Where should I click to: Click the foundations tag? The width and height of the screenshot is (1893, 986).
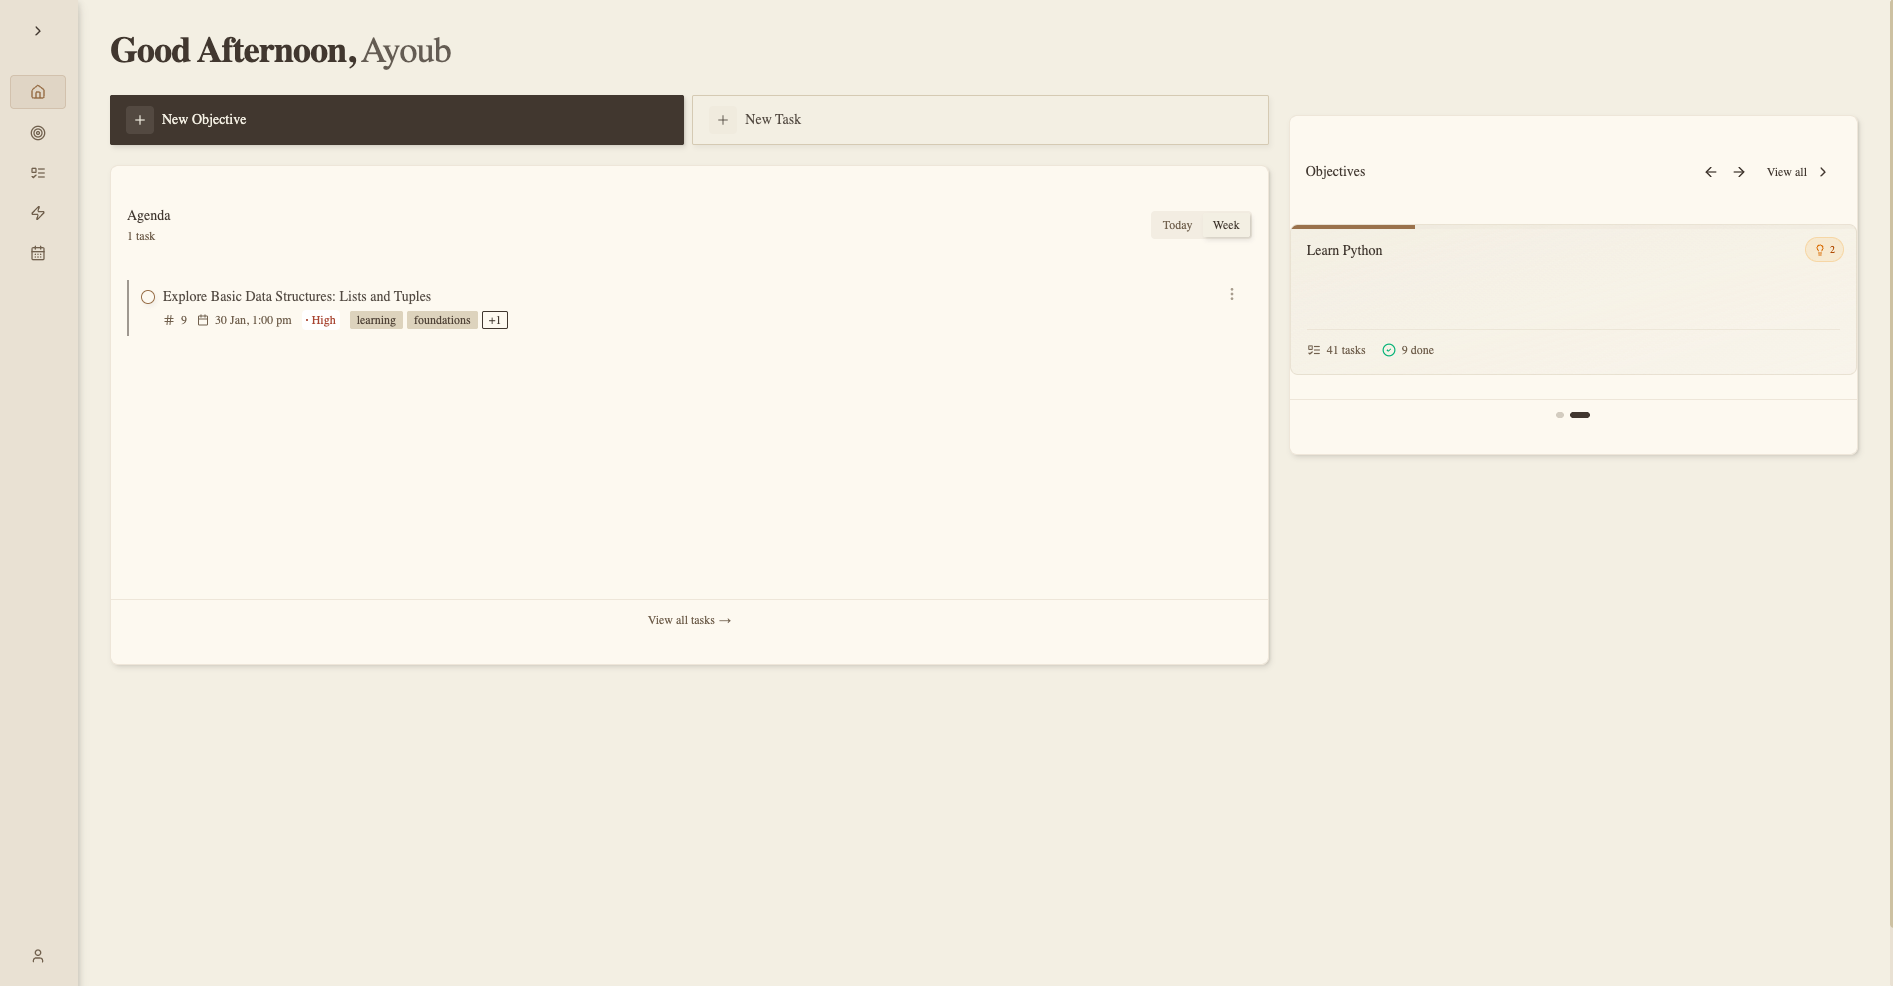(442, 320)
